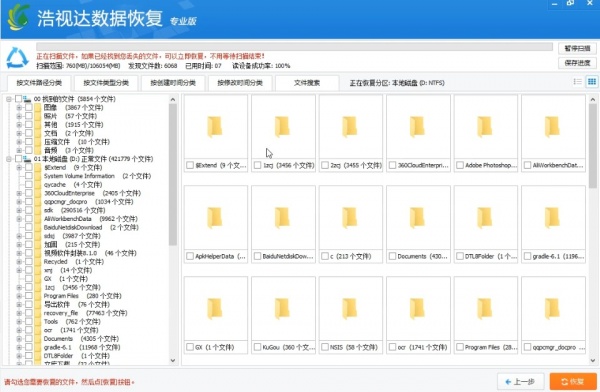This screenshot has width=600, height=392.
Task: Click the grid panel scroll-down arrow
Action: click(x=593, y=360)
